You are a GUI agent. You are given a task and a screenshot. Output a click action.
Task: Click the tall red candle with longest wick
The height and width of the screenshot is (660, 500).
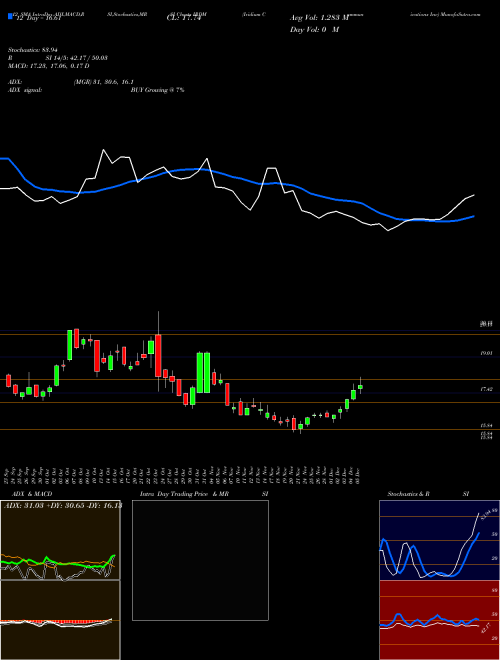click(158, 355)
